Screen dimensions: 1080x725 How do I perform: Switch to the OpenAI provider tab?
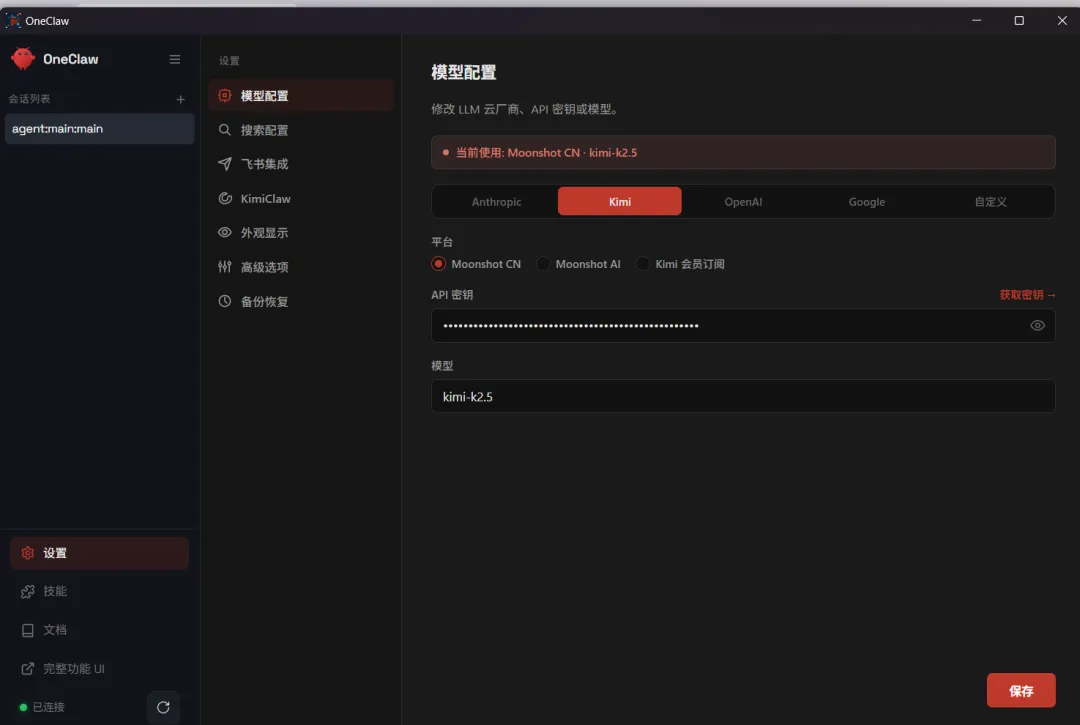point(742,202)
